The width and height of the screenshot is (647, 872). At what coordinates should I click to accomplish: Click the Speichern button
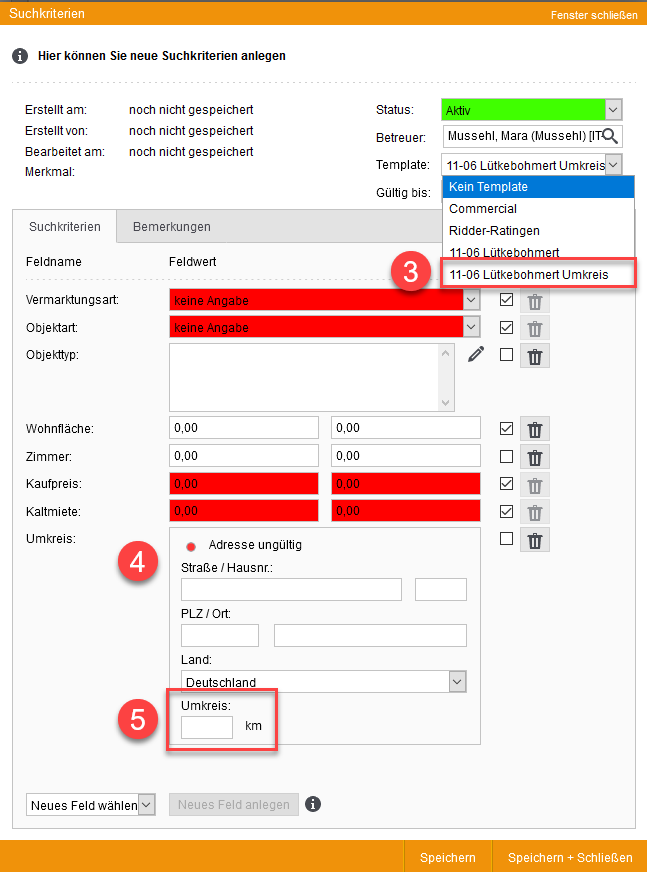[448, 857]
